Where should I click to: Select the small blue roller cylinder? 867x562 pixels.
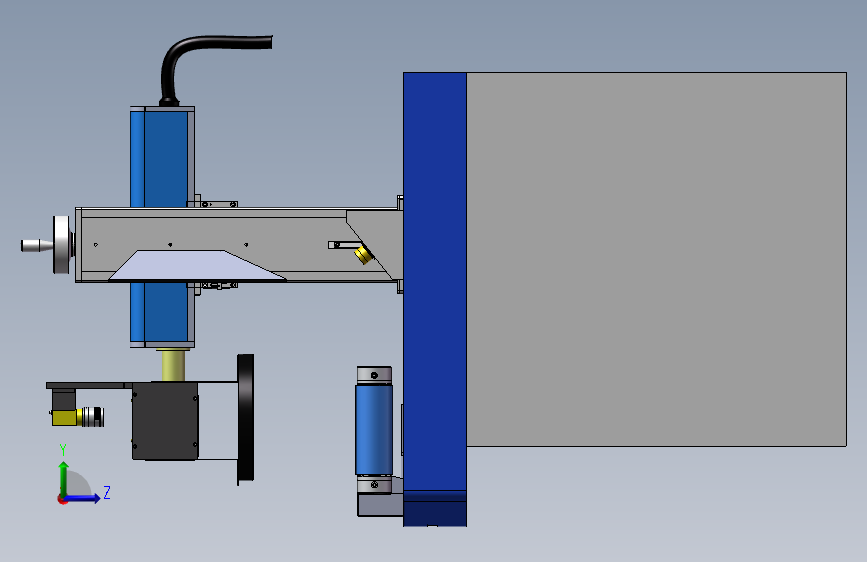point(374,429)
